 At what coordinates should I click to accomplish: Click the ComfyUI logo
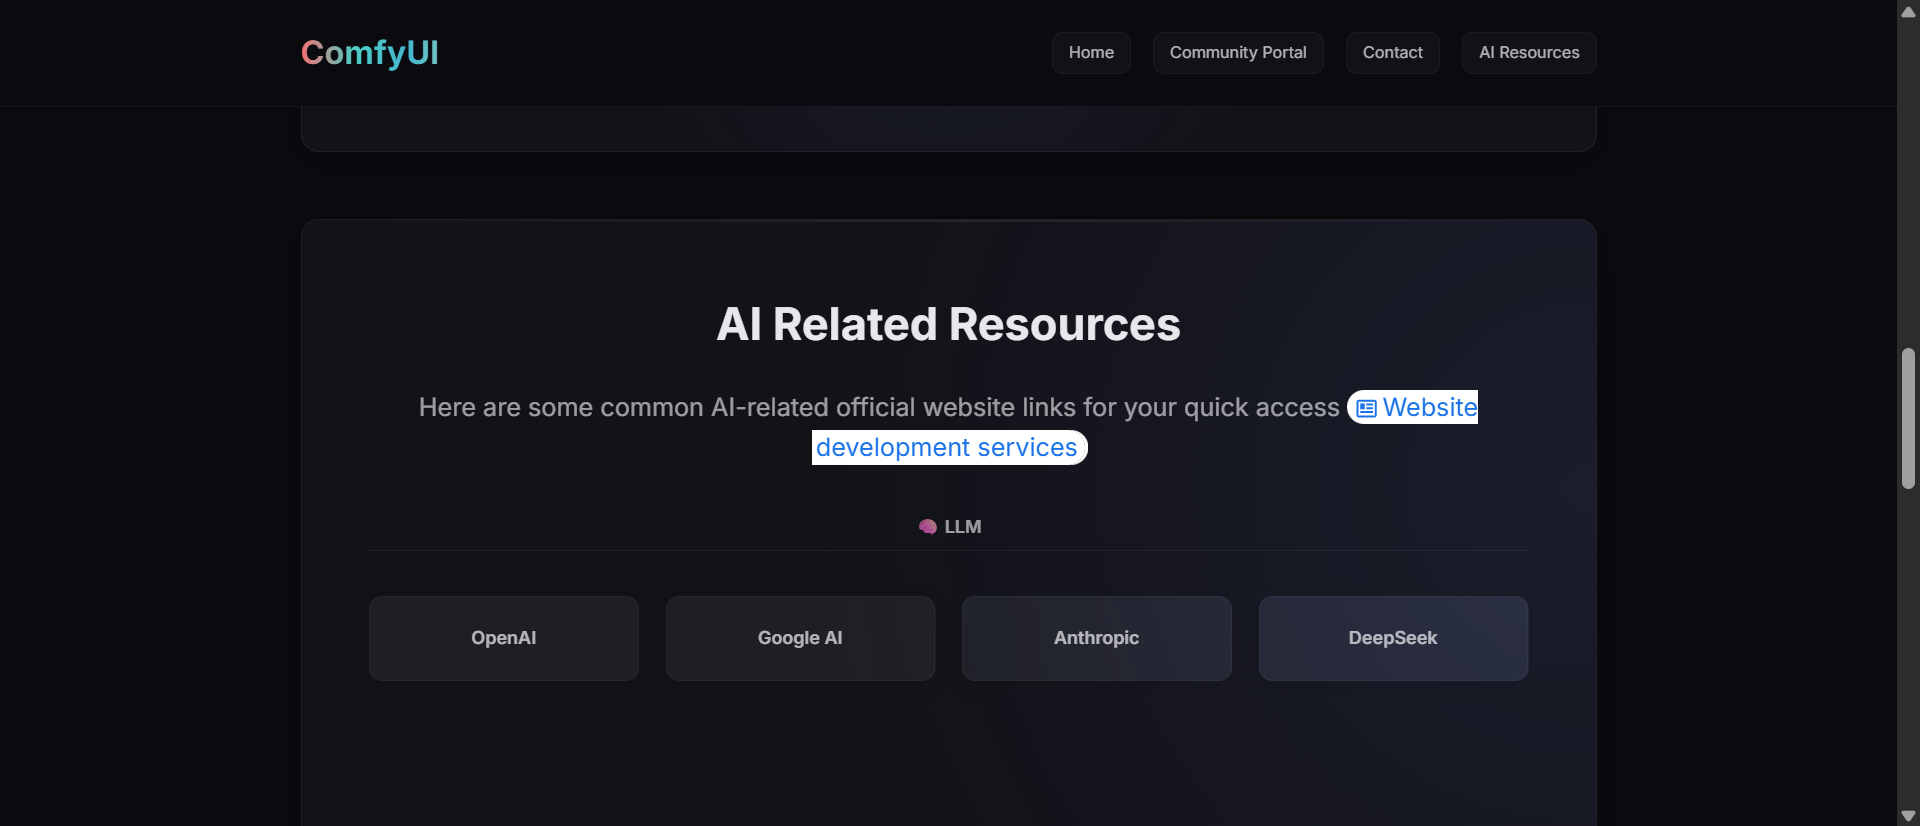pos(370,53)
